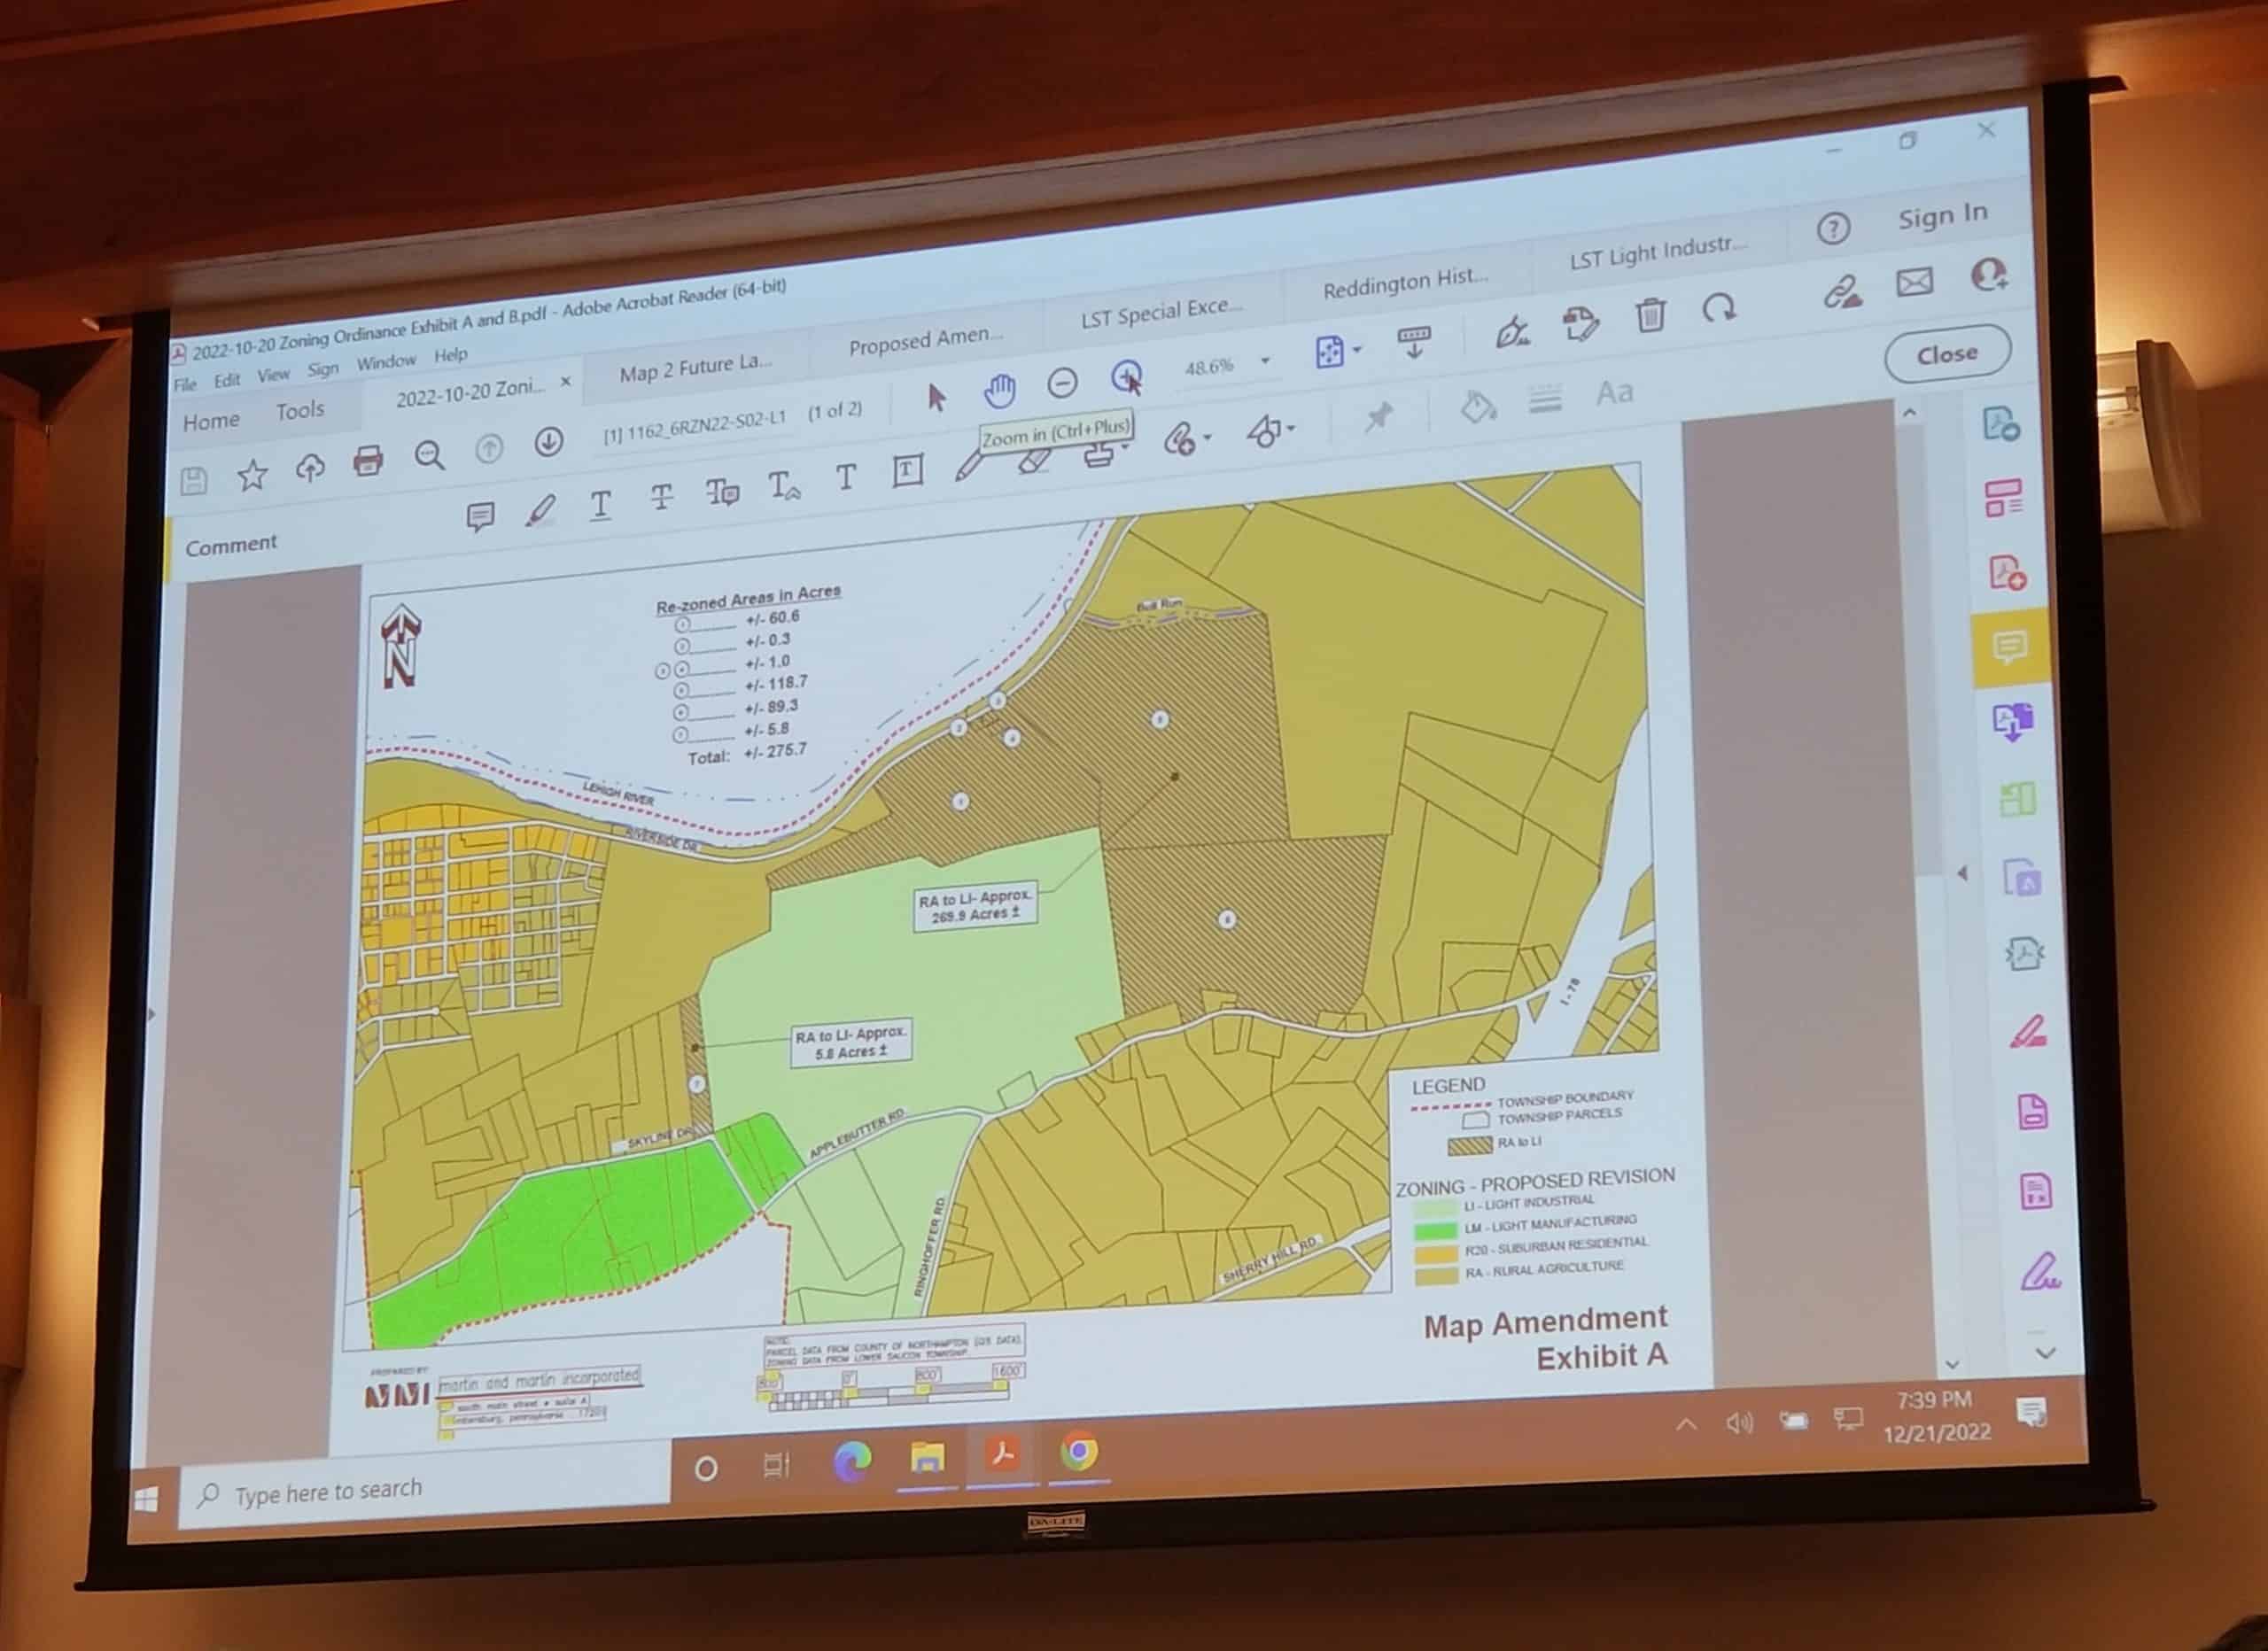Screen dimensions: 2268x1651
Task: Select the arrow selection tool
Action: point(936,398)
